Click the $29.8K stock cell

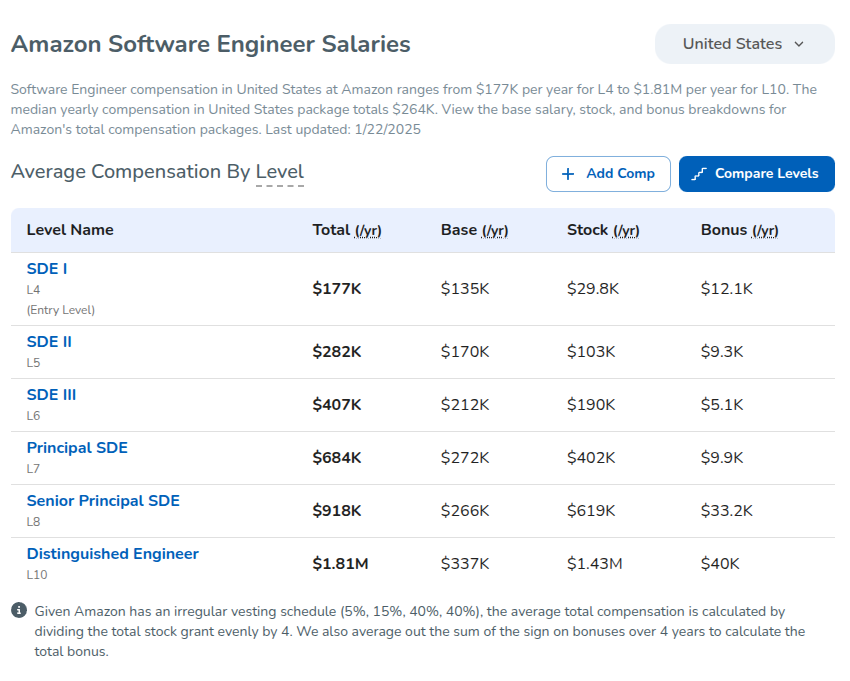593,288
